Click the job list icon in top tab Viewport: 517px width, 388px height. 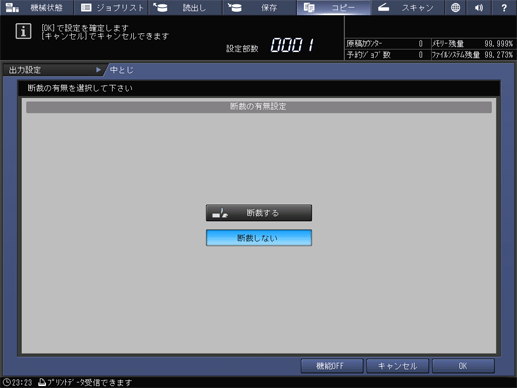[86, 7]
